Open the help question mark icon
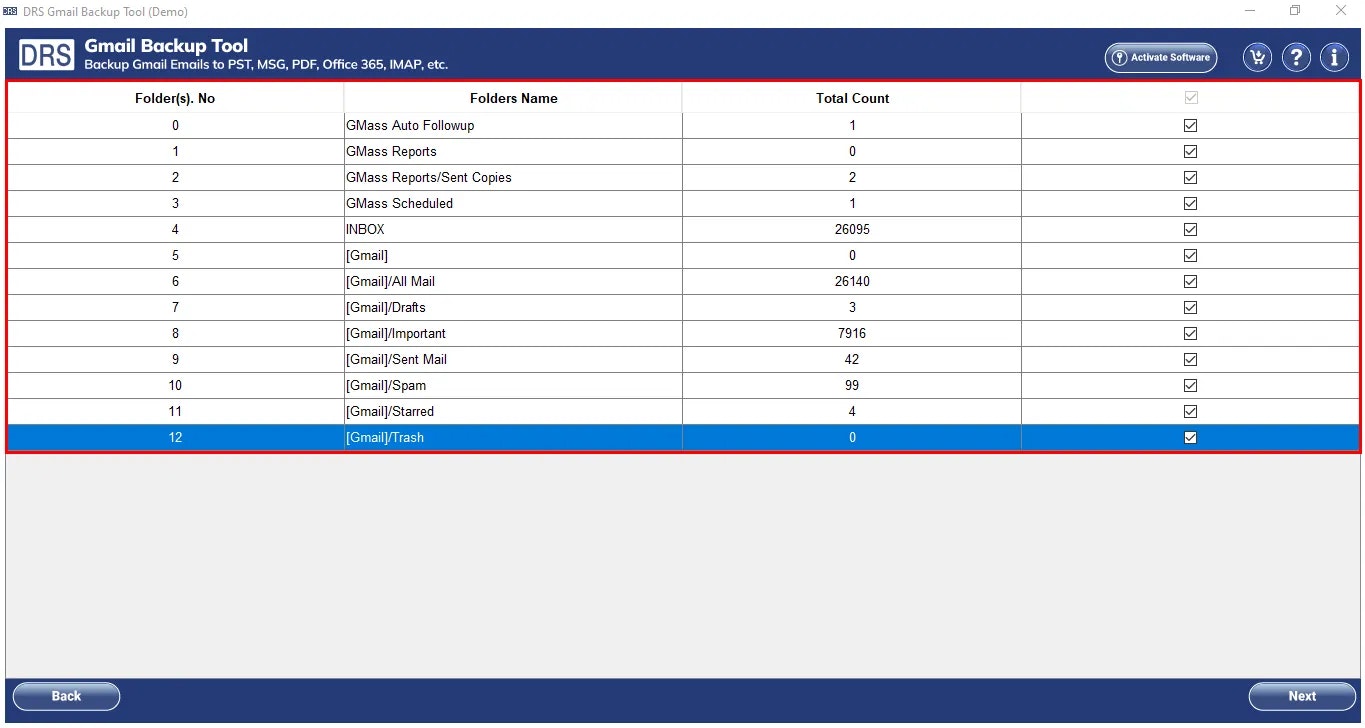Screen dimensions: 1365x728 click(x=1296, y=57)
